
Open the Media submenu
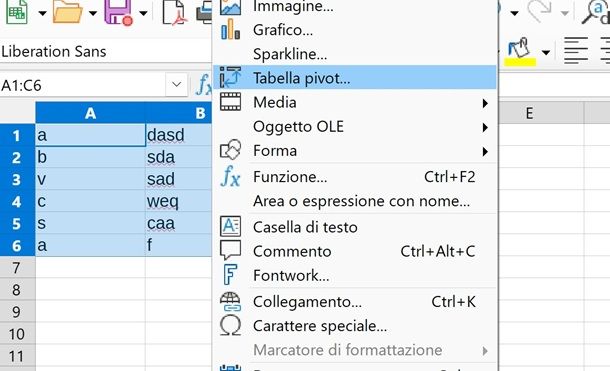pyautogui.click(x=355, y=102)
